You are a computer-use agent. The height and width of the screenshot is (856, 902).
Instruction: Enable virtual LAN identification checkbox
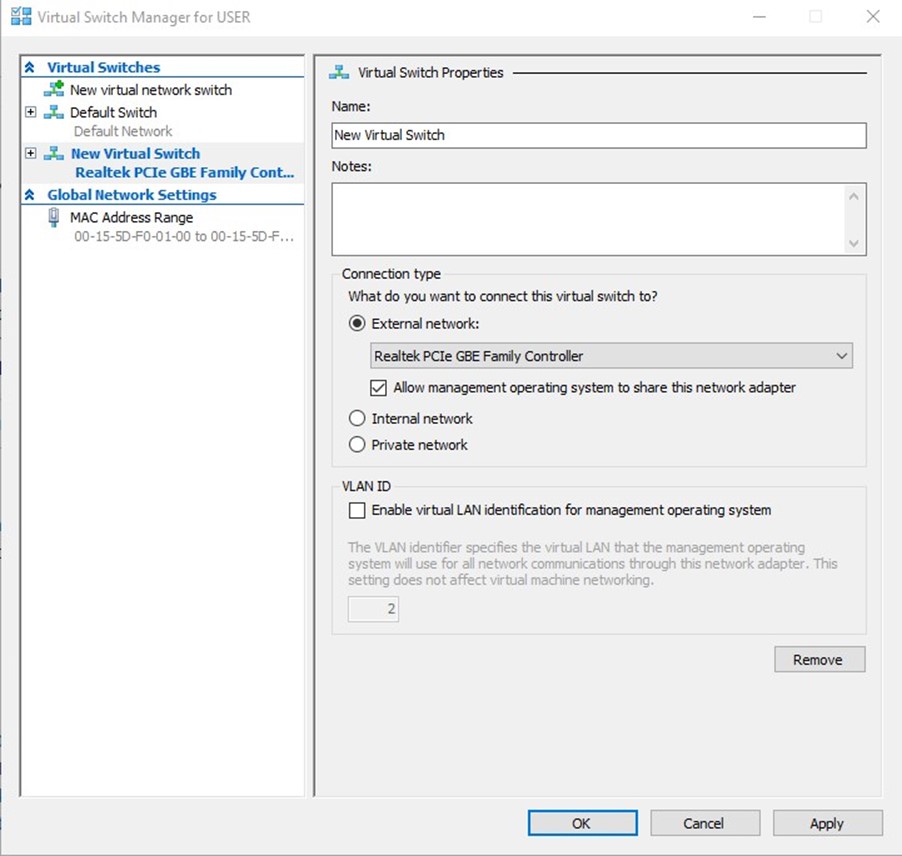tap(357, 510)
